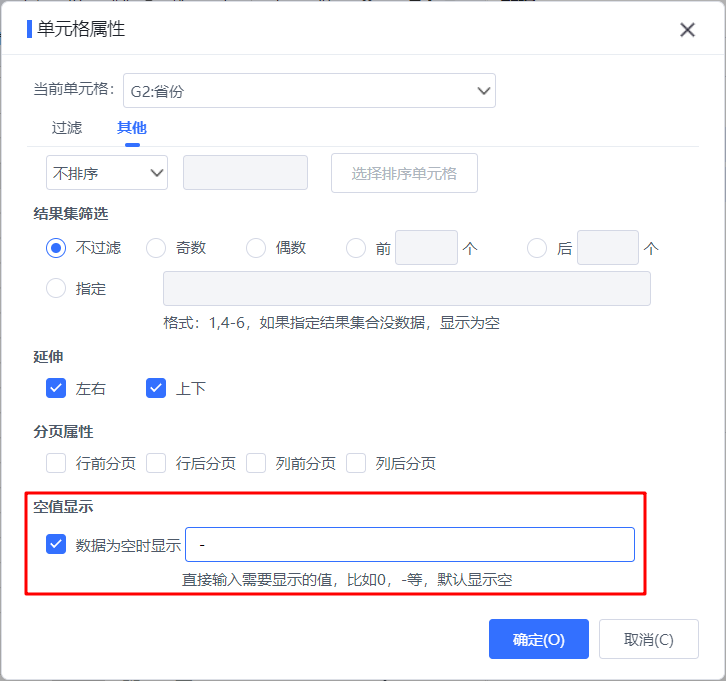Select the 不过滤 radio button
Screen dimensions: 726x681
point(56,248)
